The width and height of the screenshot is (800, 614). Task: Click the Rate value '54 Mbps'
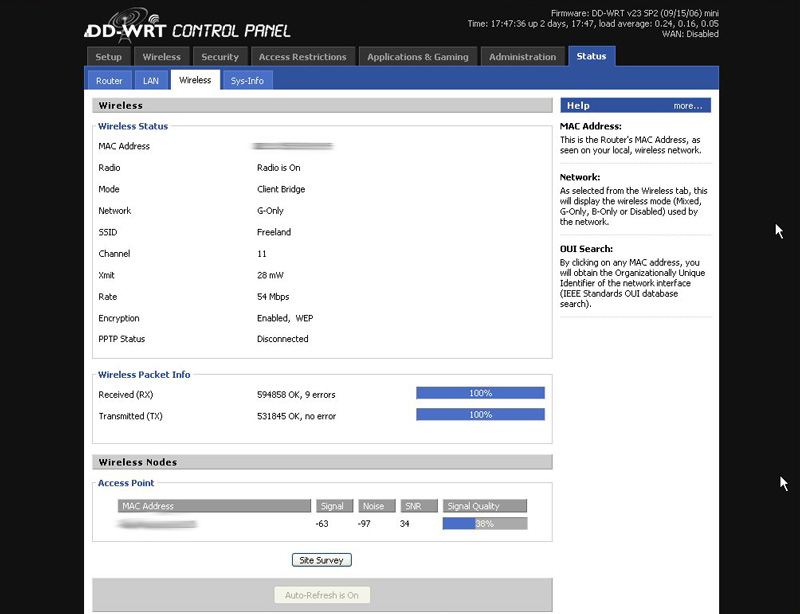[x=273, y=297]
